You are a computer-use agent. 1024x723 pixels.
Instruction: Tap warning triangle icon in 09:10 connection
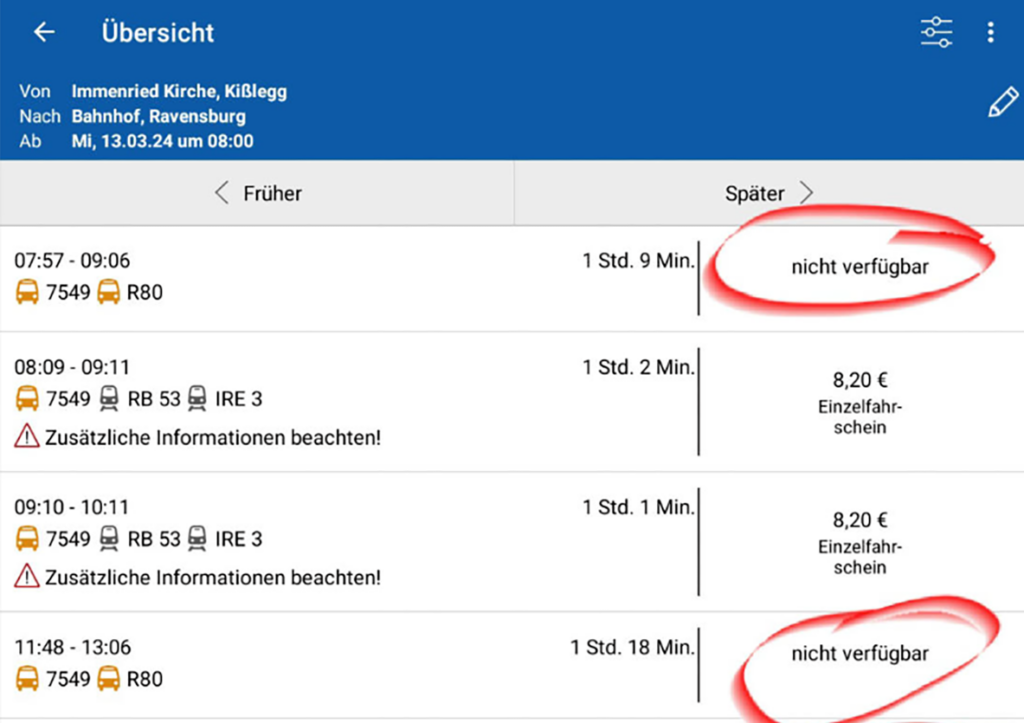[27, 577]
